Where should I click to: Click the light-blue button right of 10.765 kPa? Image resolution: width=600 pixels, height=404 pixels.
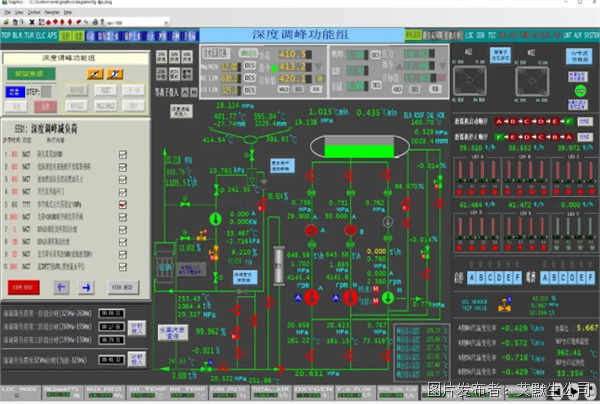point(282,166)
